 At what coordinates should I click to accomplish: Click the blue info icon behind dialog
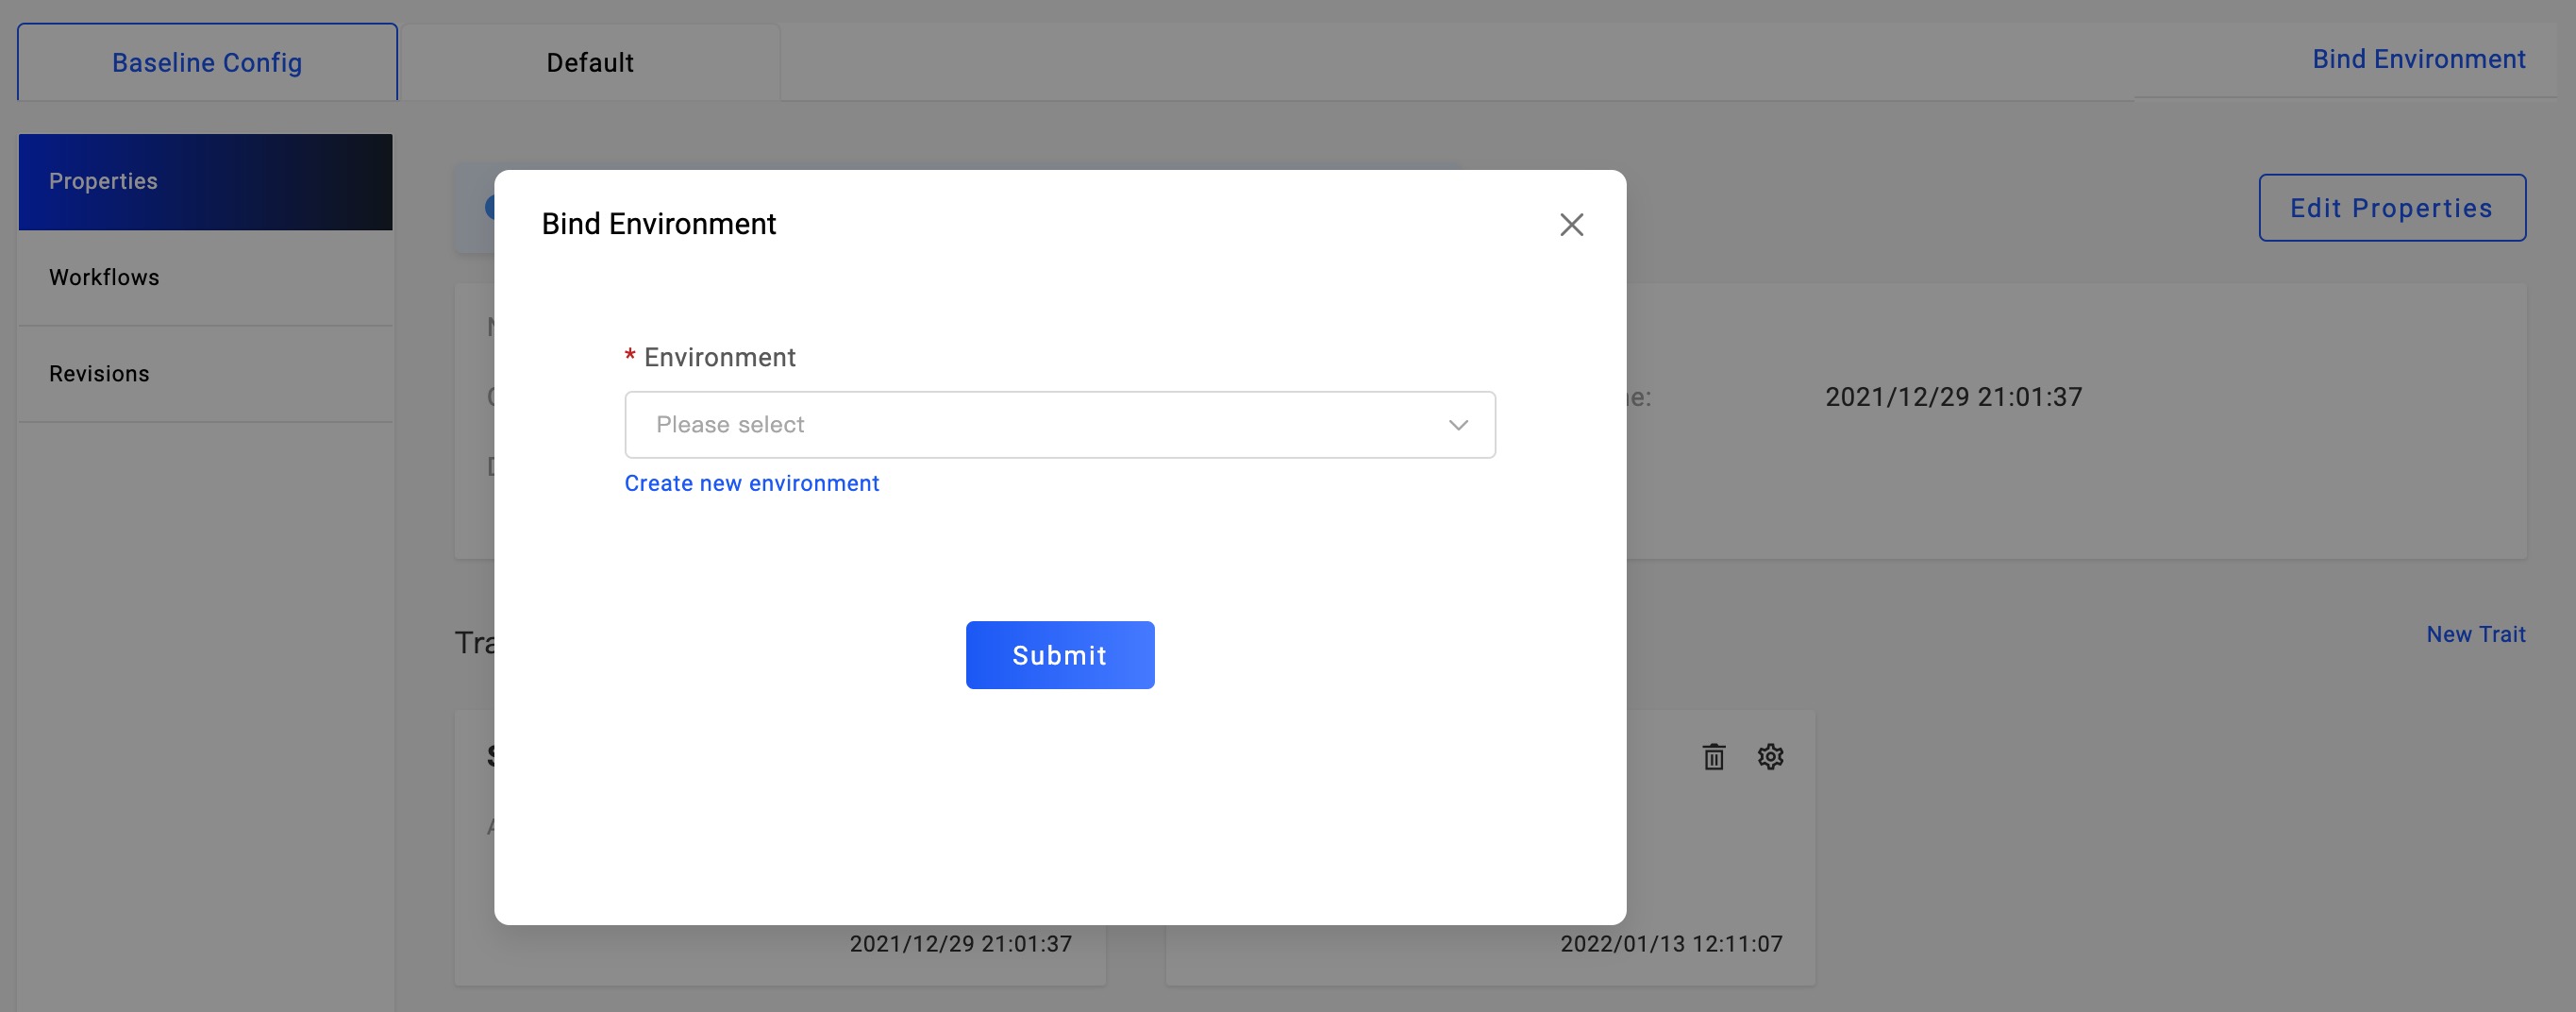(x=490, y=207)
